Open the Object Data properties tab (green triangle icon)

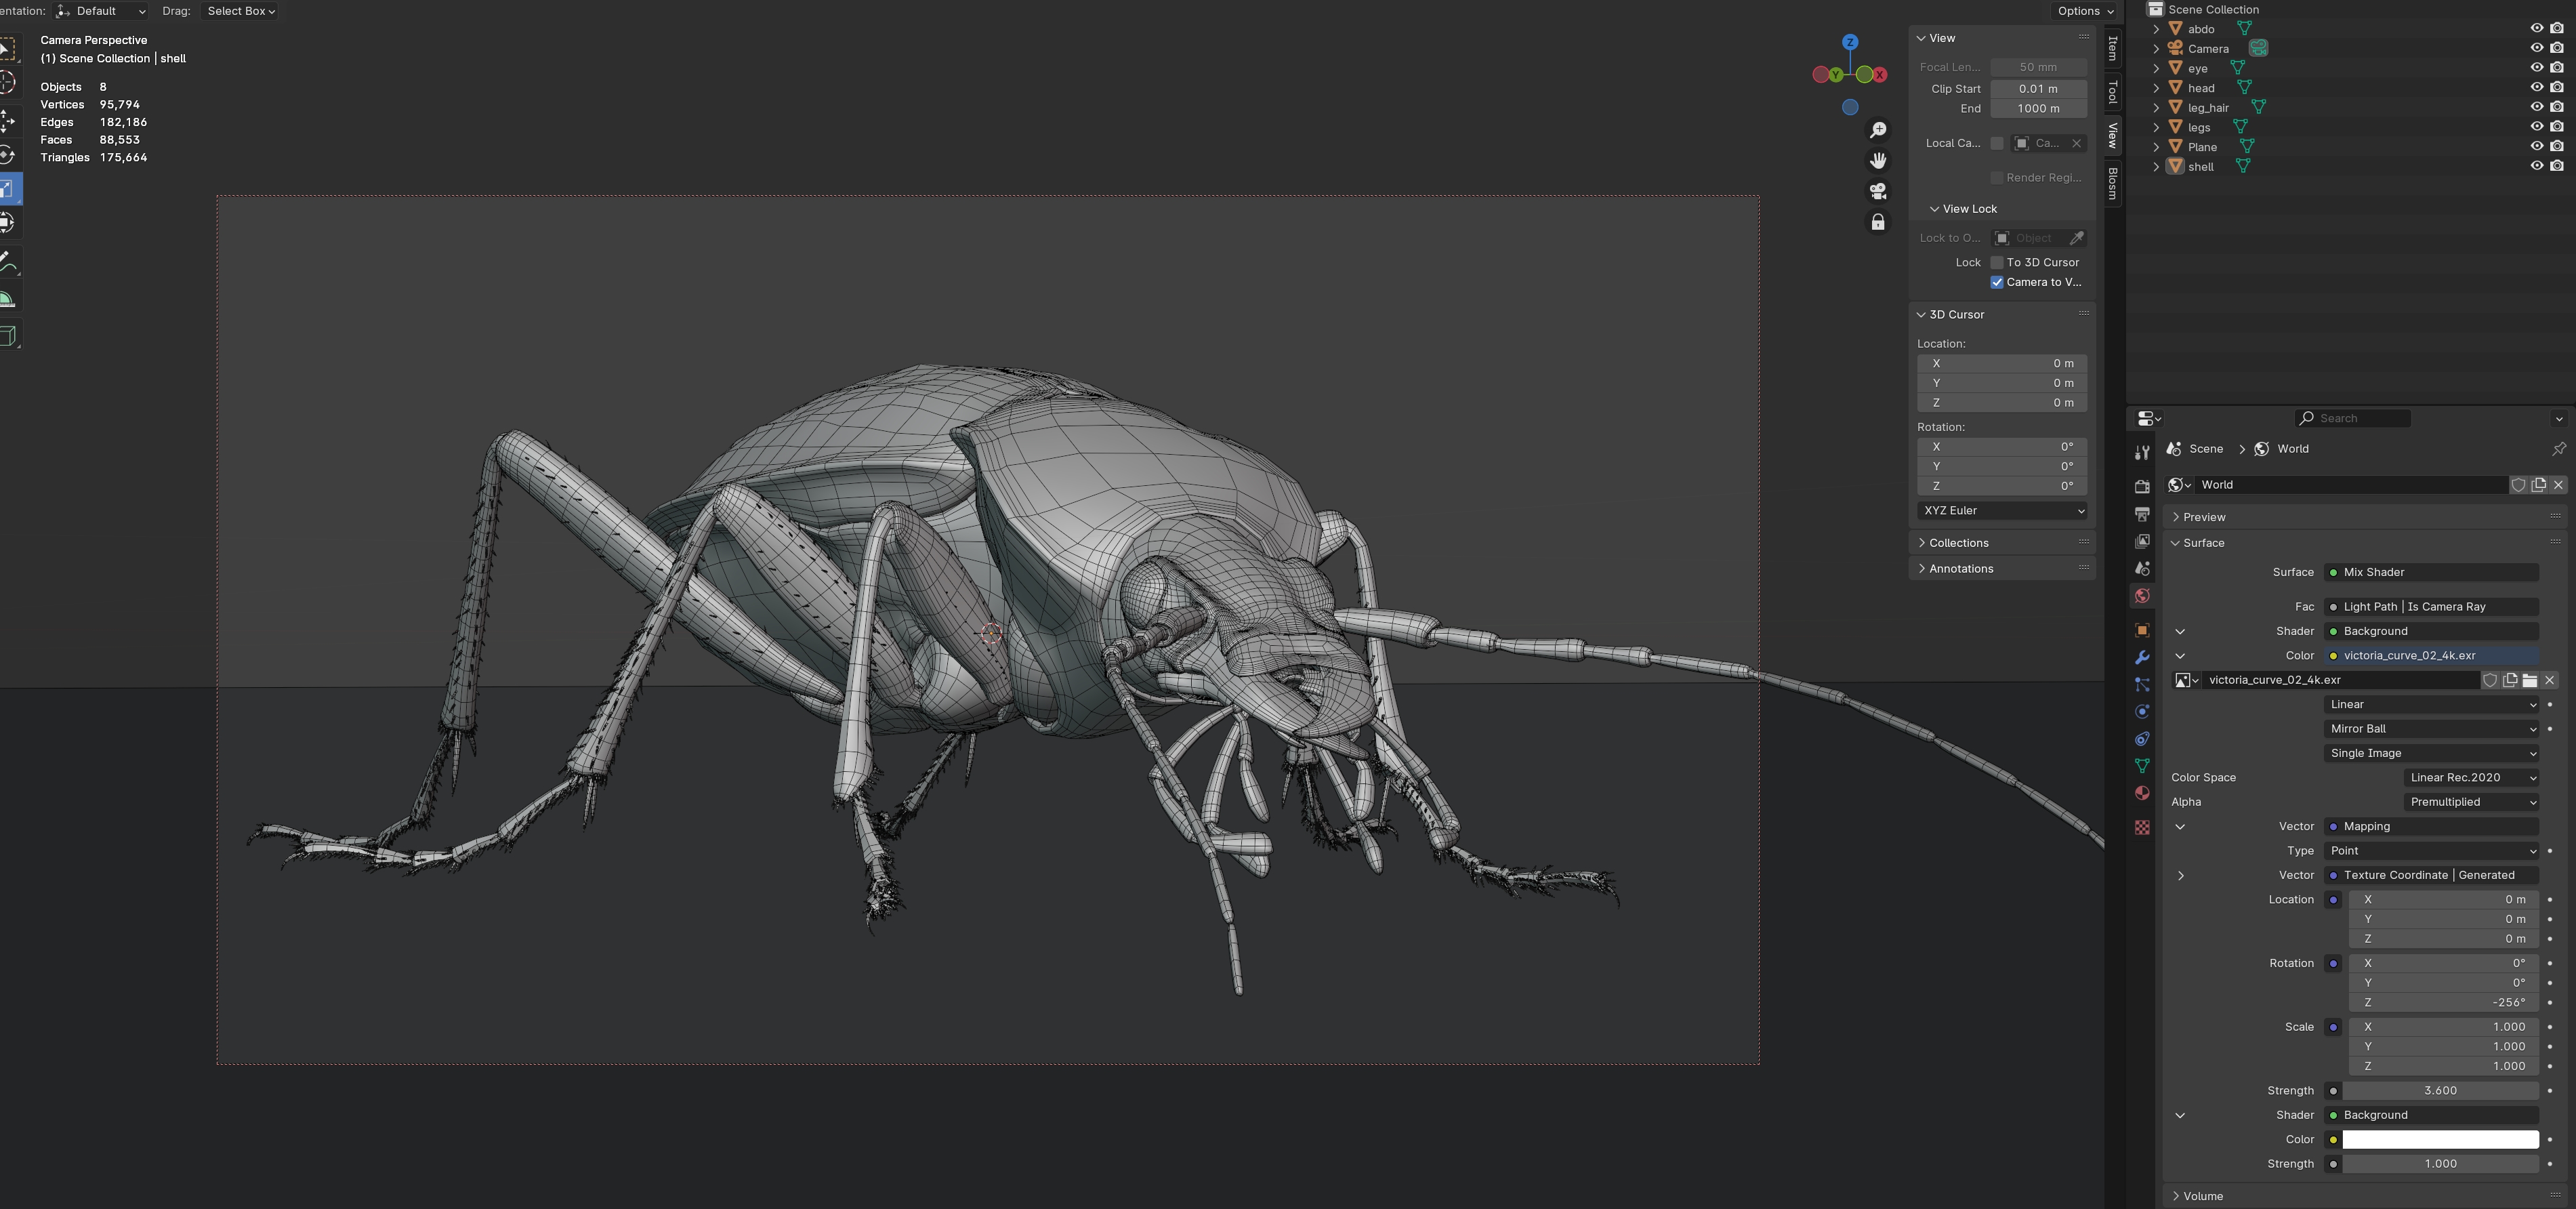tap(2142, 766)
